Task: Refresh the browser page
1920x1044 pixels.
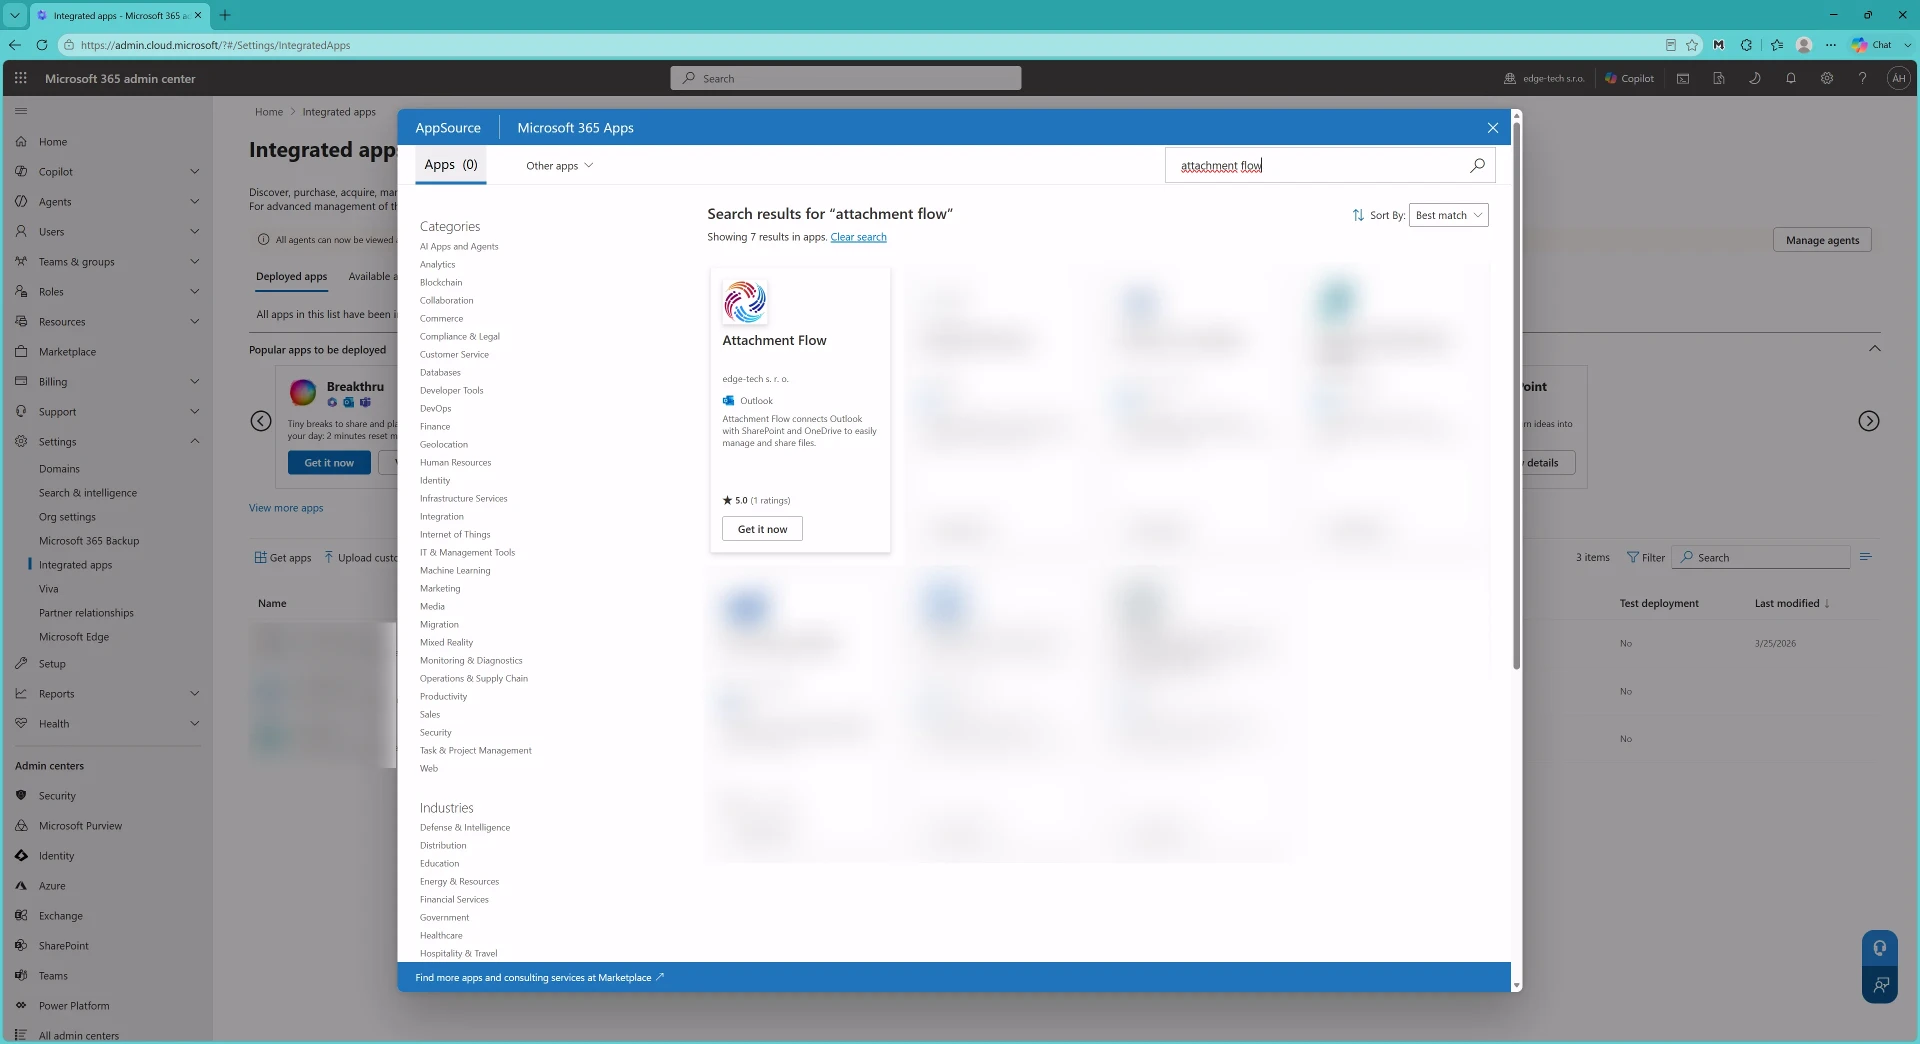Action: pyautogui.click(x=42, y=45)
